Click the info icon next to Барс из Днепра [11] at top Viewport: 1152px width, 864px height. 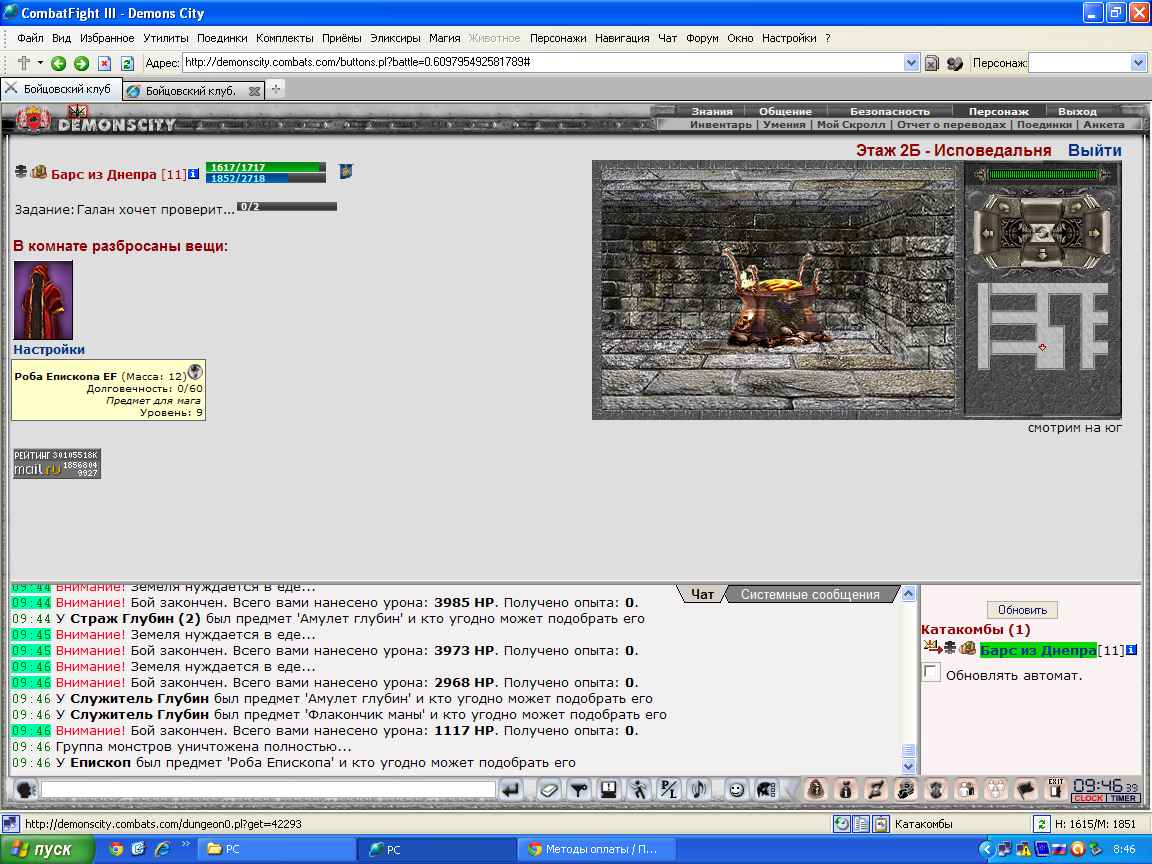193,174
